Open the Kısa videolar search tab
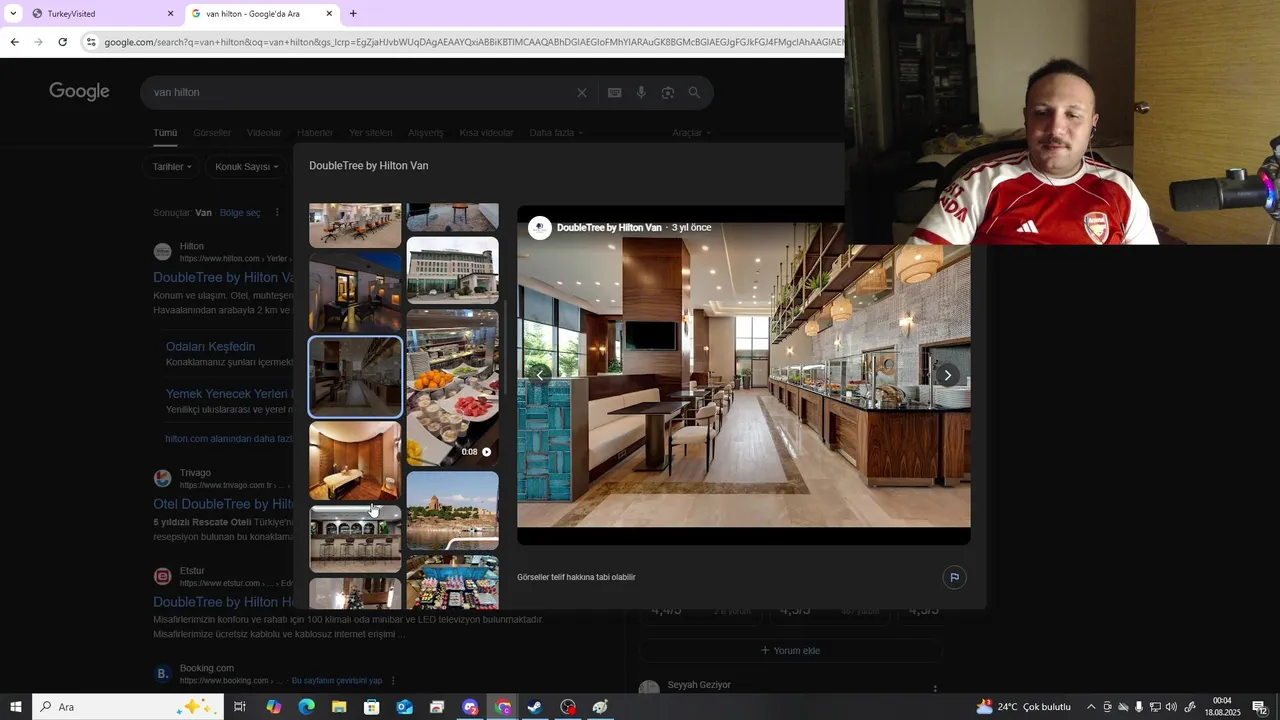 [486, 133]
